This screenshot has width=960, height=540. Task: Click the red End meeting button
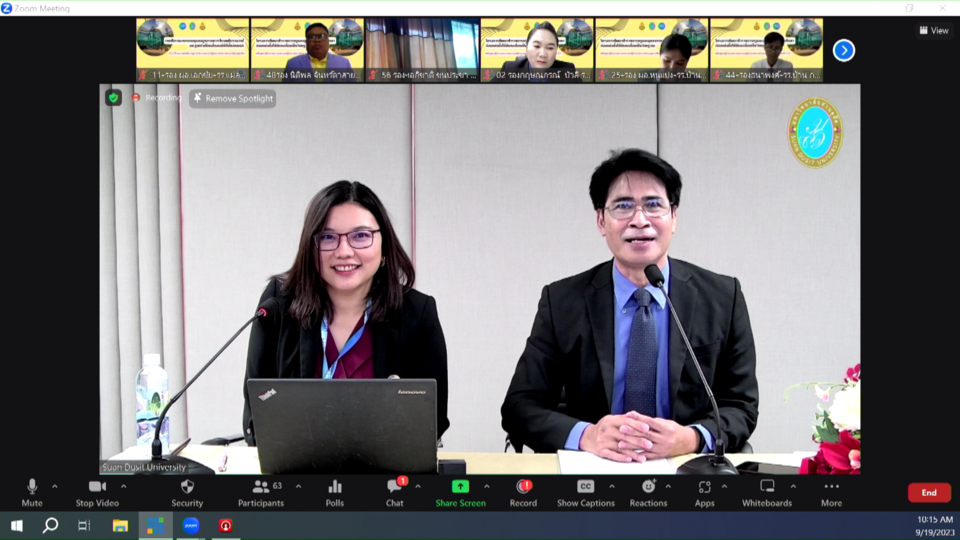(928, 492)
